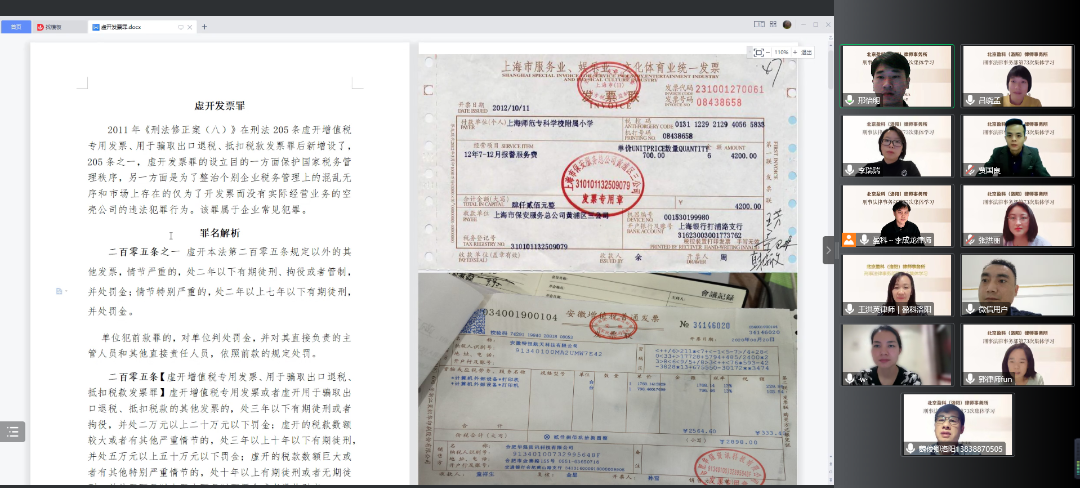Click invoice number 08438658 on Shanghai invoice

[x=718, y=102]
